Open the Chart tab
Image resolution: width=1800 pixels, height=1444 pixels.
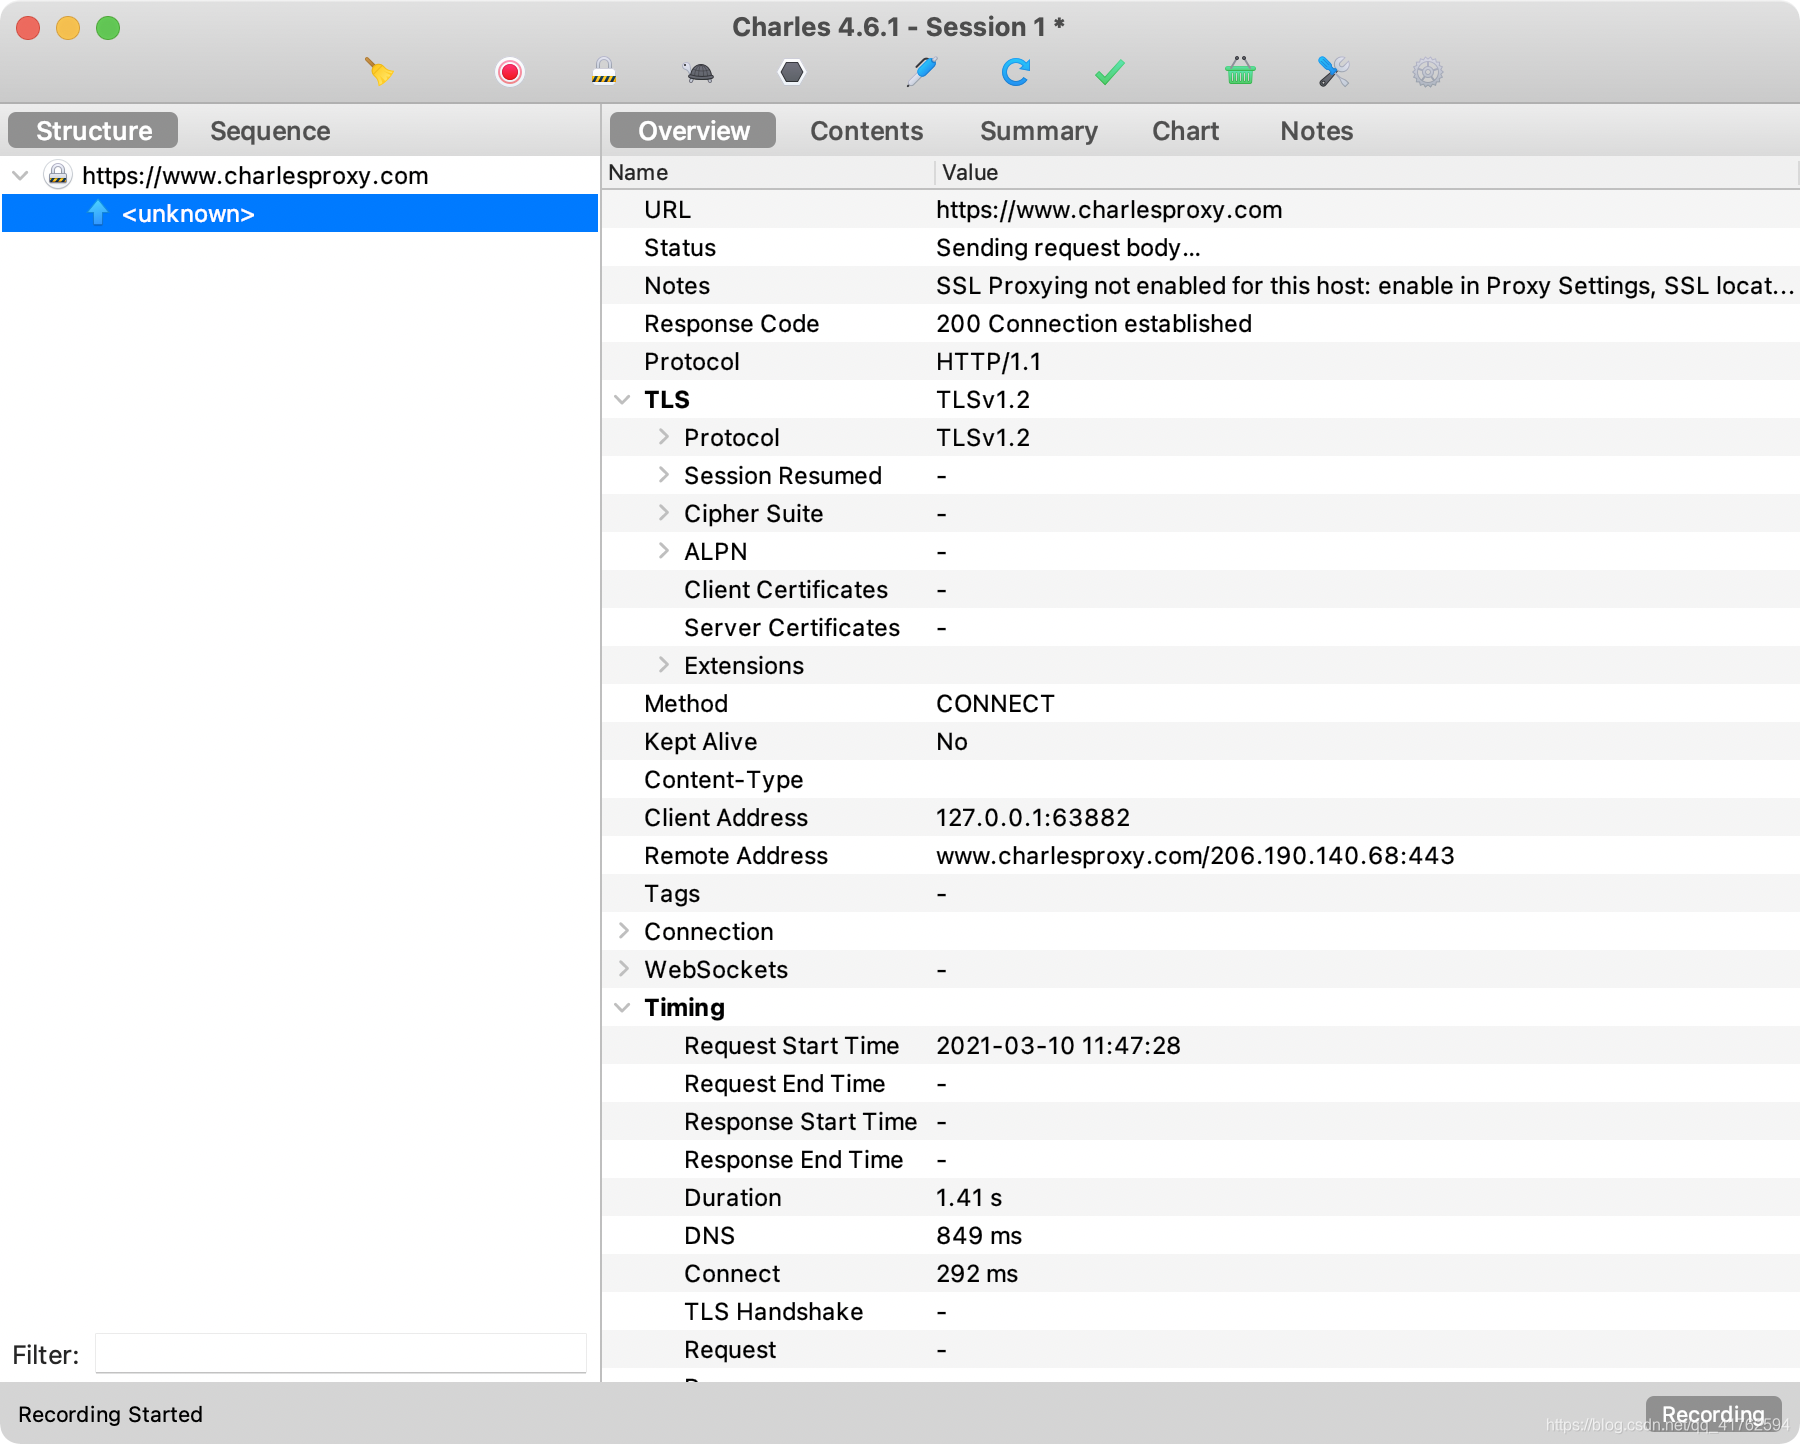[1185, 130]
